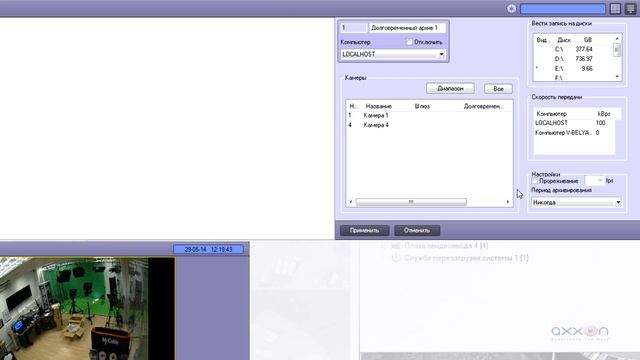Screen dimensions: 640x360
Task: Click the Шлюз column header
Action: (x=422, y=106)
